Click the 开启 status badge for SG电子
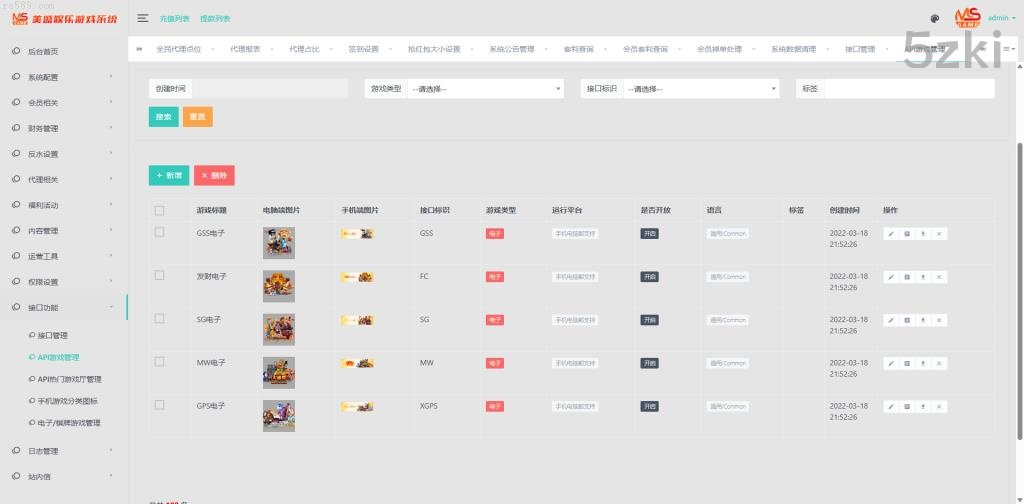Viewport: 1024px width, 504px height. (649, 320)
